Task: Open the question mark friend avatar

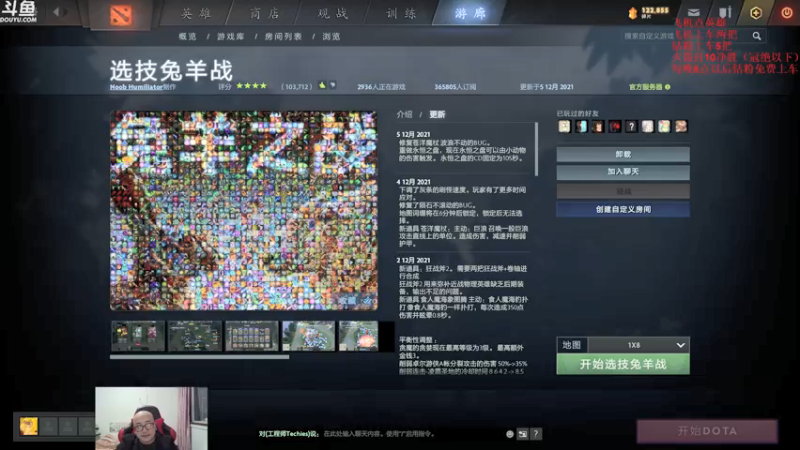Action: 631,126
